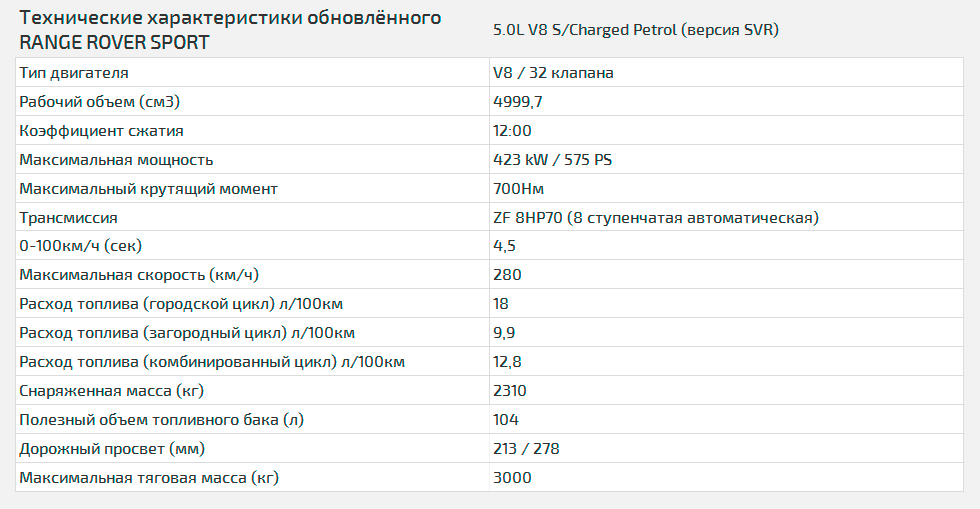Select the maximum speed value 280

[x=507, y=275]
